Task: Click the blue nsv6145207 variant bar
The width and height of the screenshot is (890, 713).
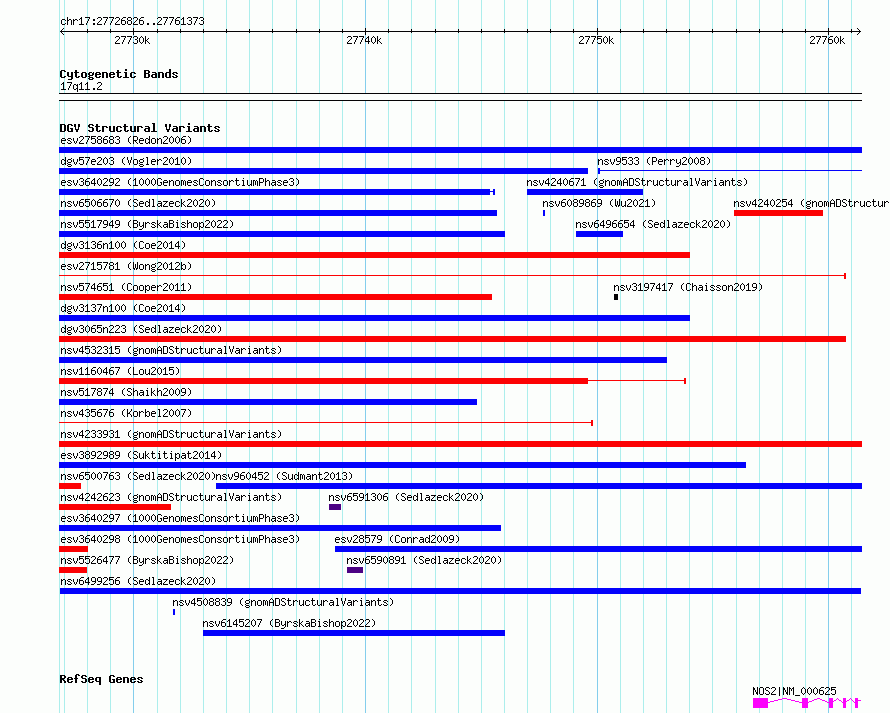Action: (354, 633)
